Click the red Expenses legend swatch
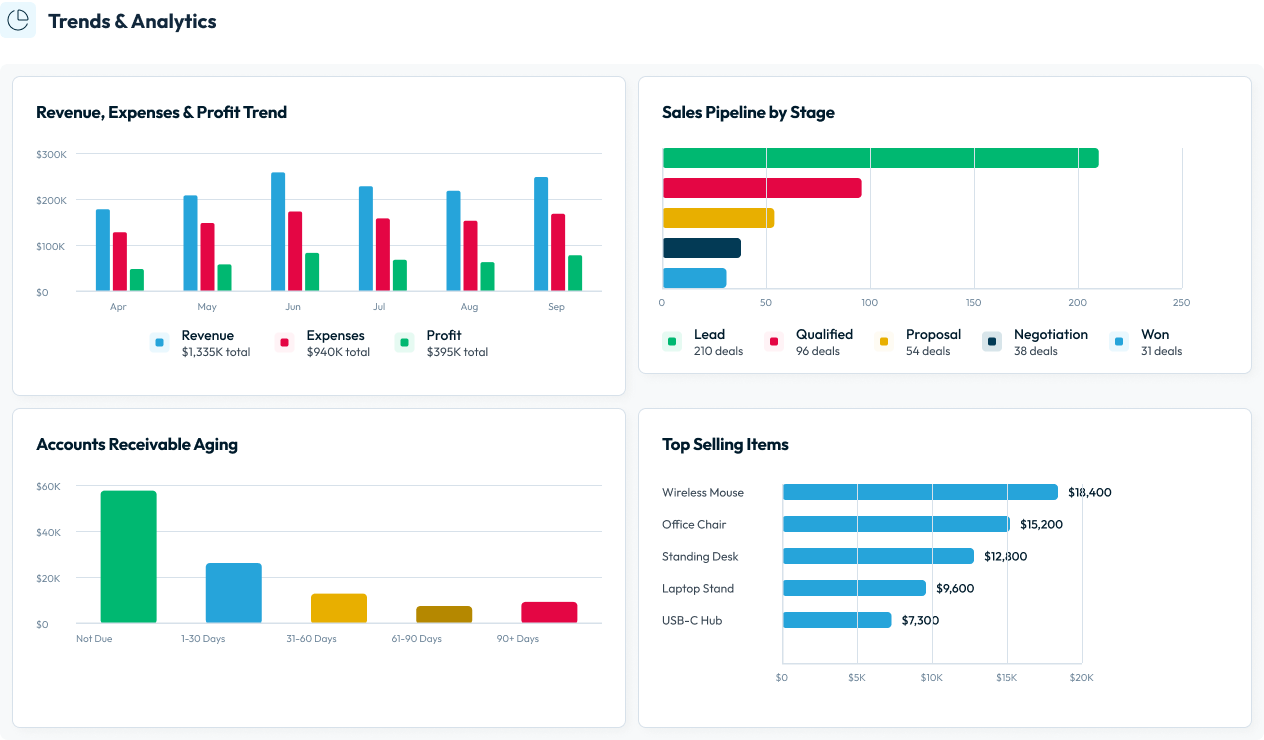 click(285, 343)
